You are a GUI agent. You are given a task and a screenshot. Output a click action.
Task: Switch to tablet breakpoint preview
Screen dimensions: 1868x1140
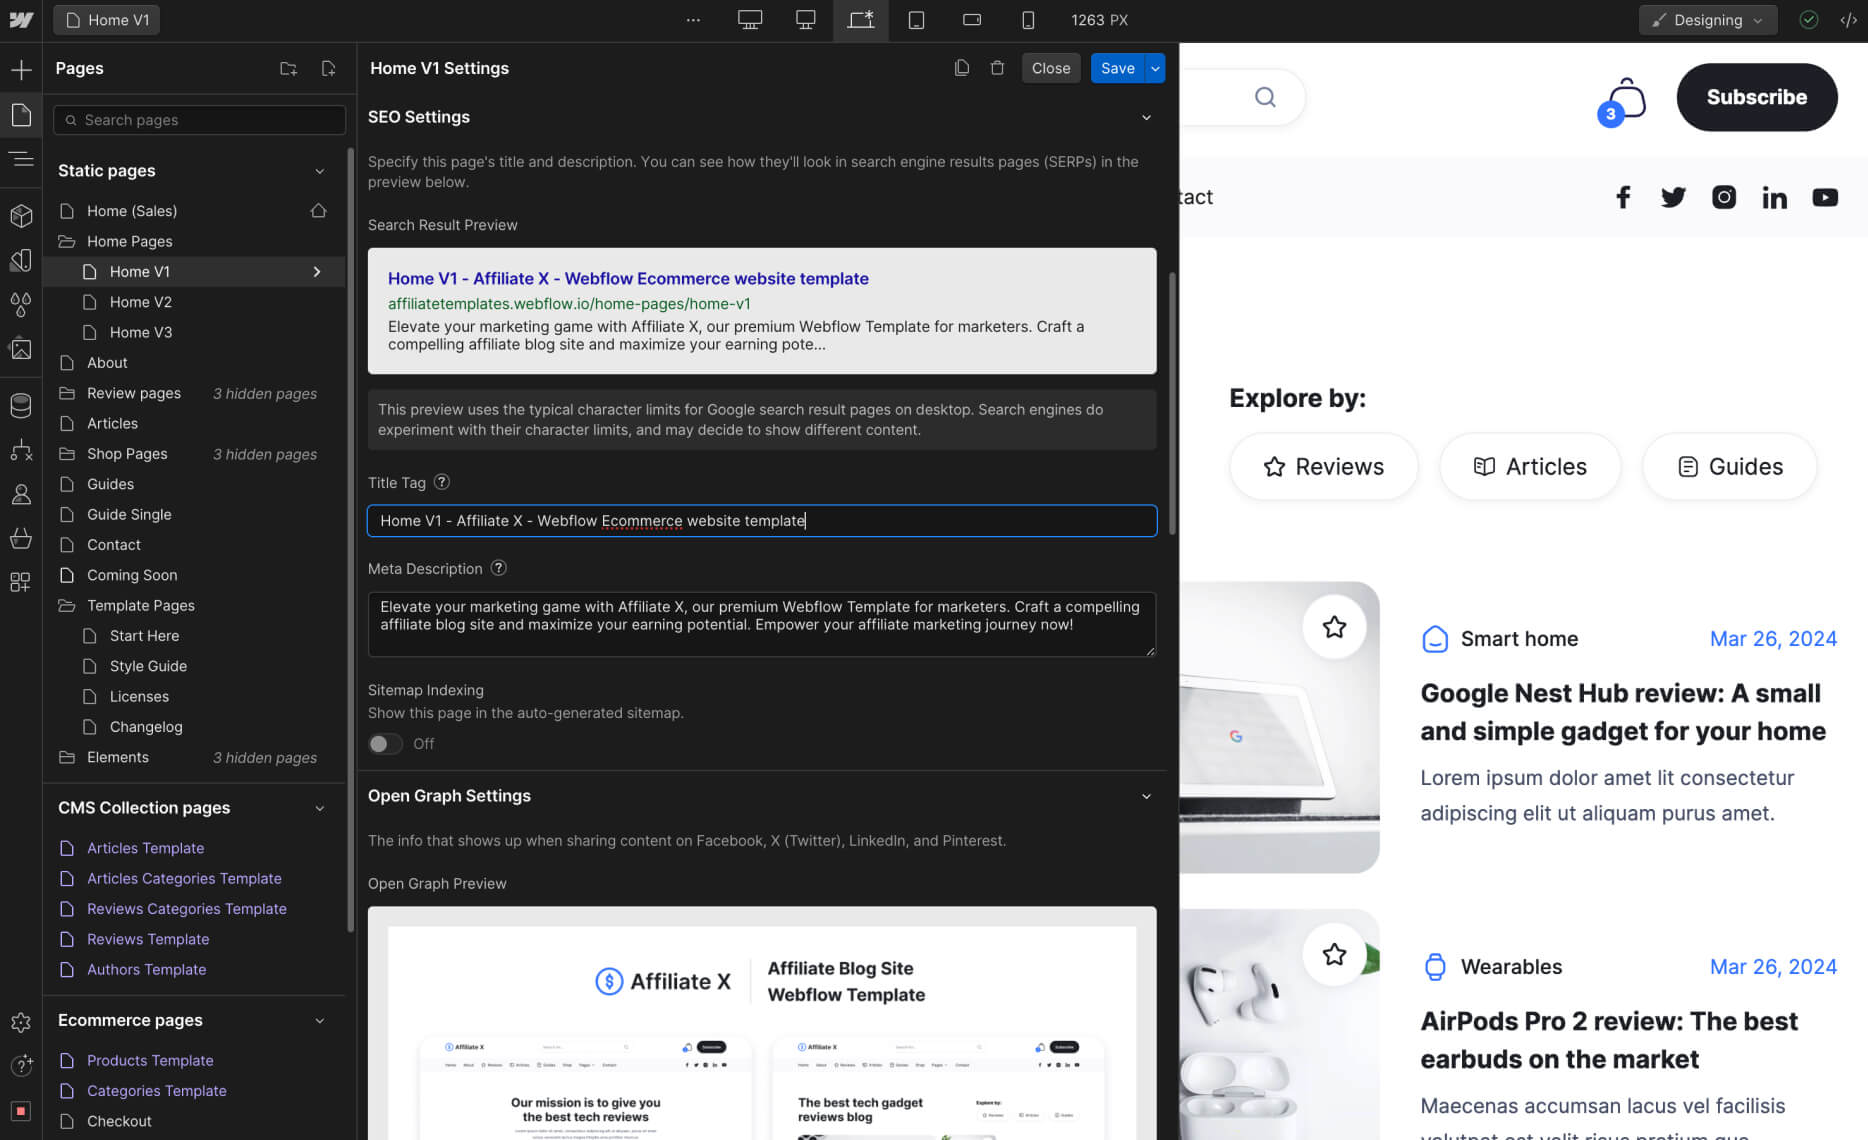pos(916,20)
